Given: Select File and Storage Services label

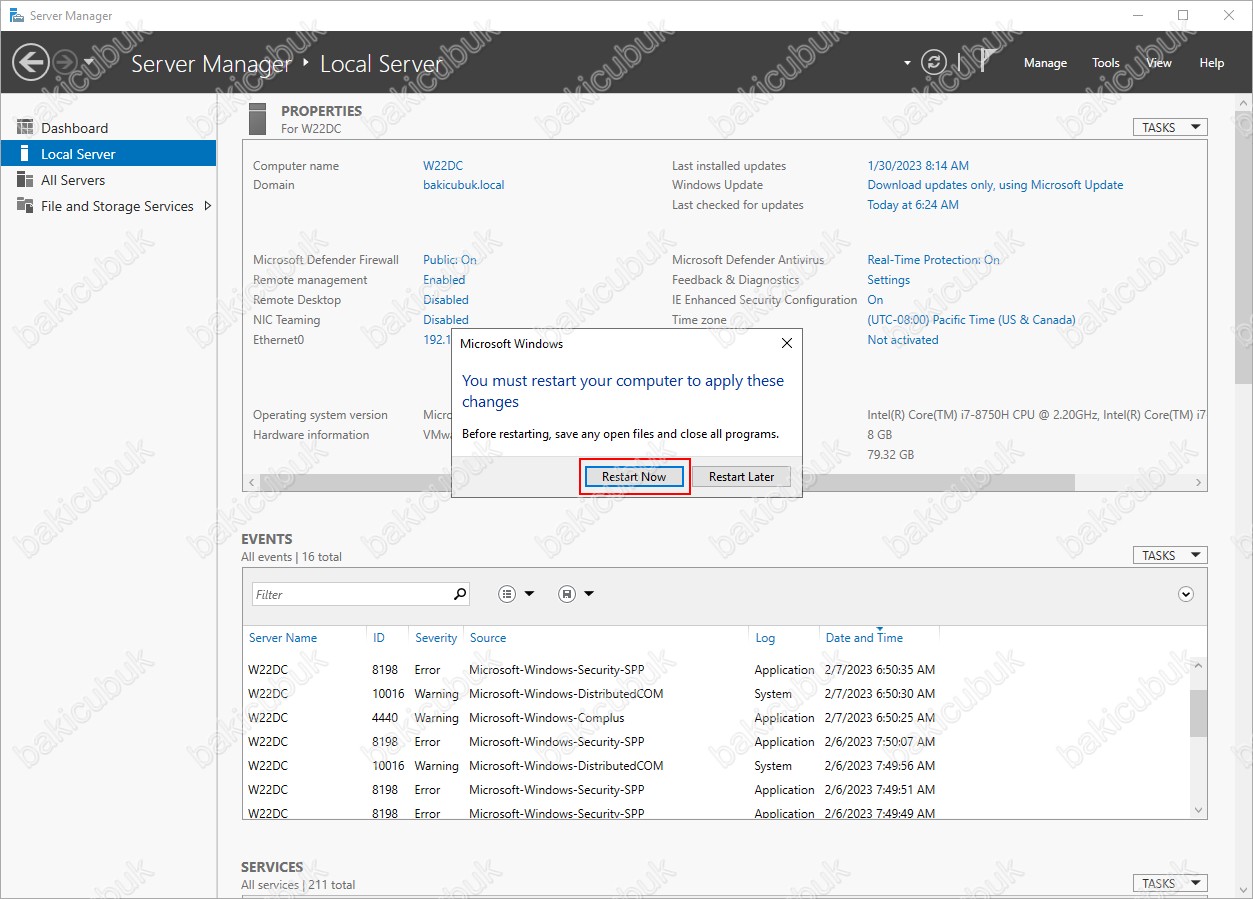Looking at the screenshot, I should pyautogui.click(x=117, y=206).
